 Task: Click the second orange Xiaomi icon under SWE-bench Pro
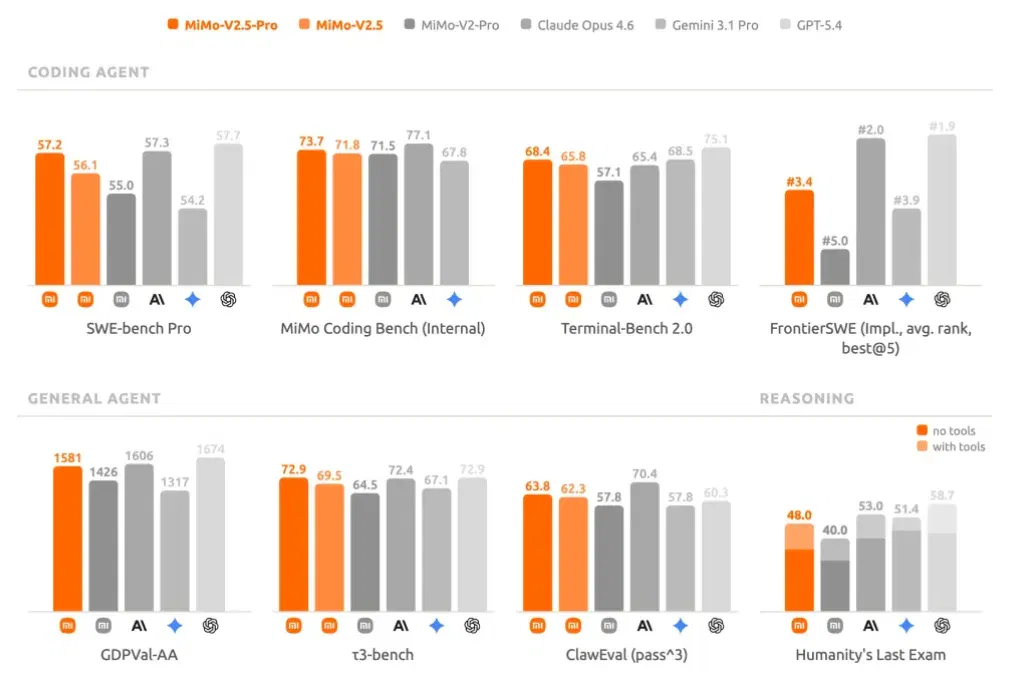86,299
